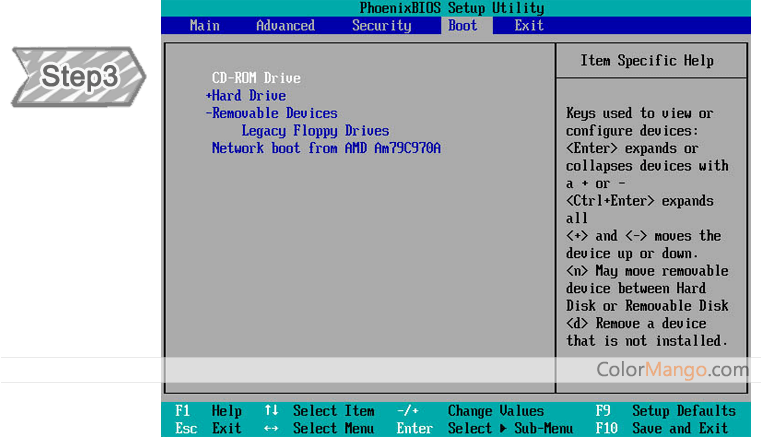
Task: Click the ColorMango.com watermark
Action: pos(672,370)
